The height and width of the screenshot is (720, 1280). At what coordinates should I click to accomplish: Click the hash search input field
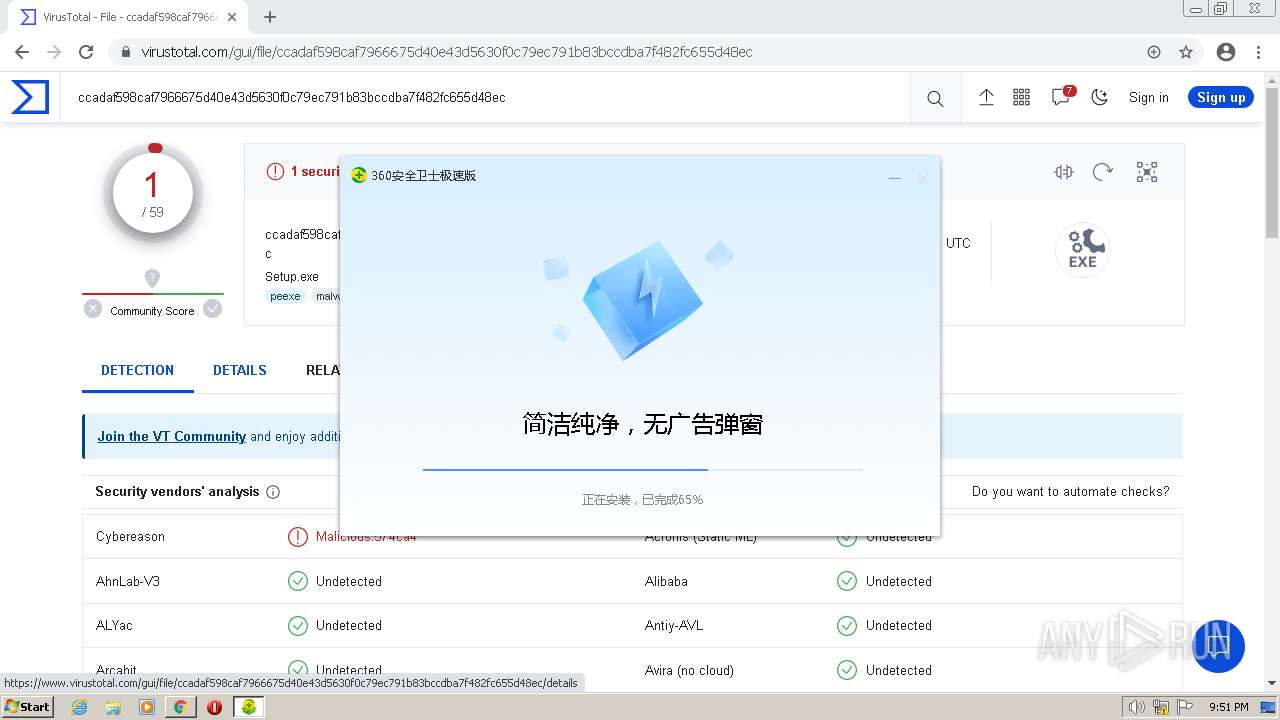click(485, 97)
